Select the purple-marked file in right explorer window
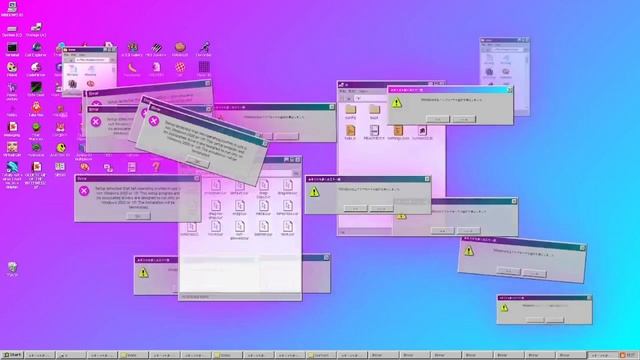 pyautogui.click(x=422, y=130)
